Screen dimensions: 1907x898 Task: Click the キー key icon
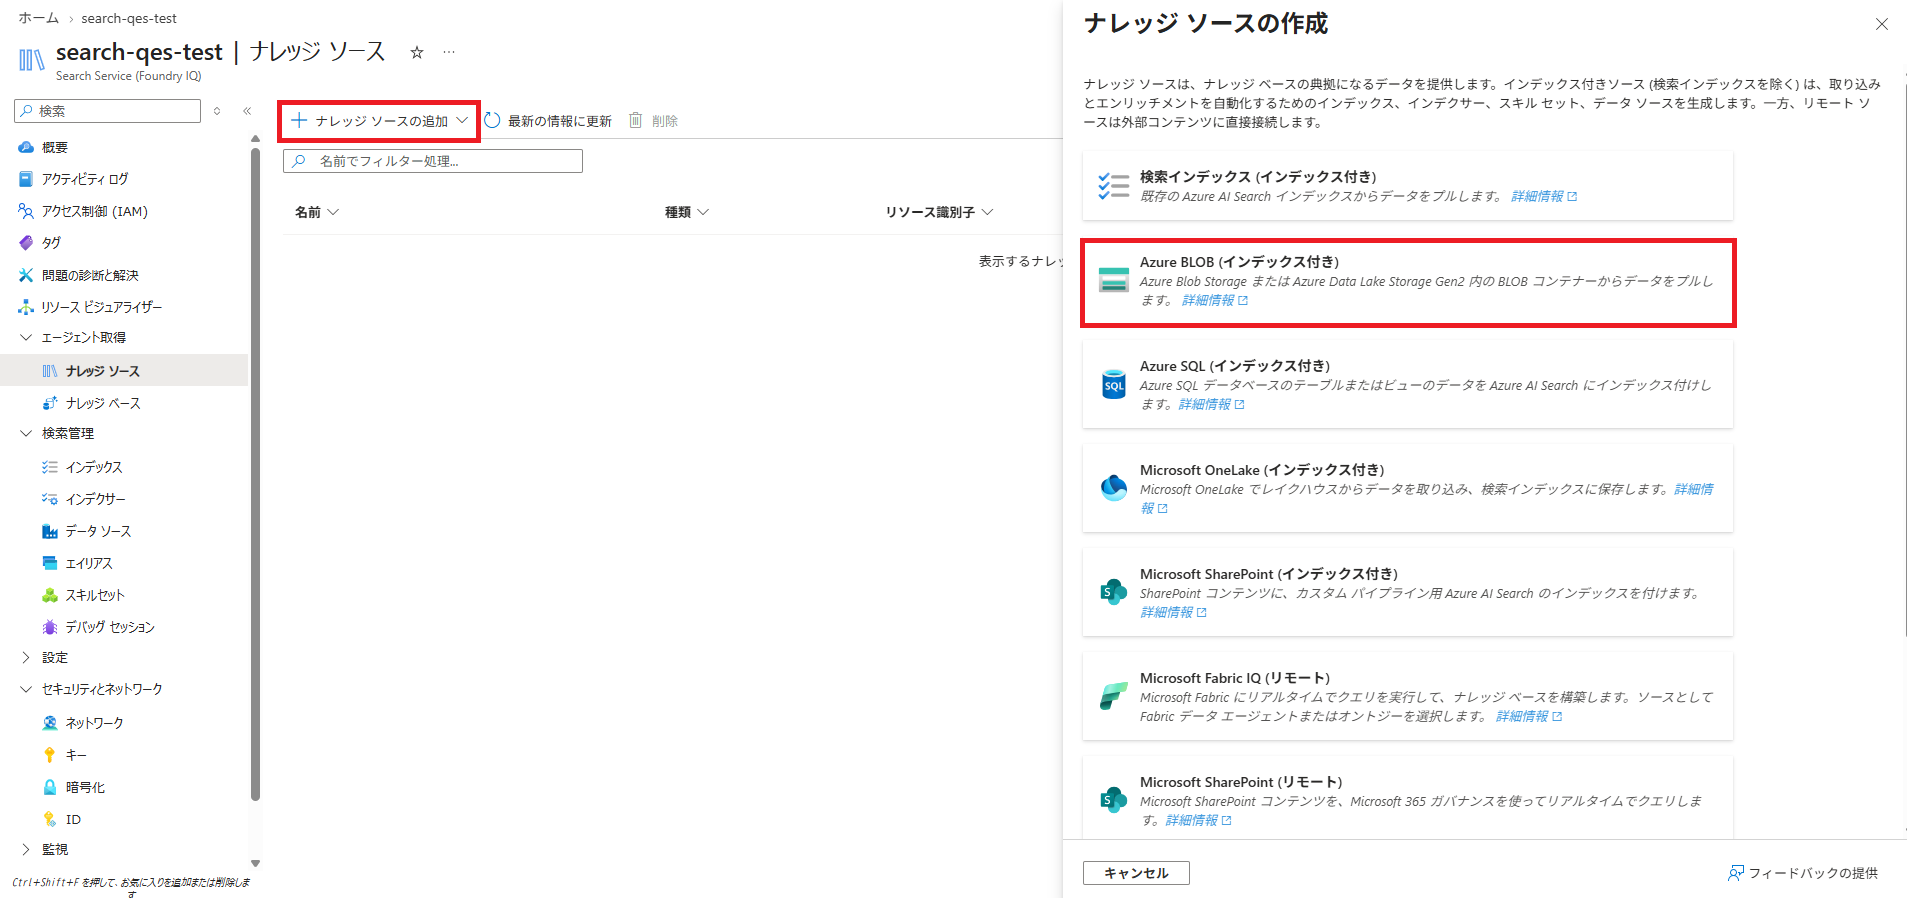click(50, 755)
